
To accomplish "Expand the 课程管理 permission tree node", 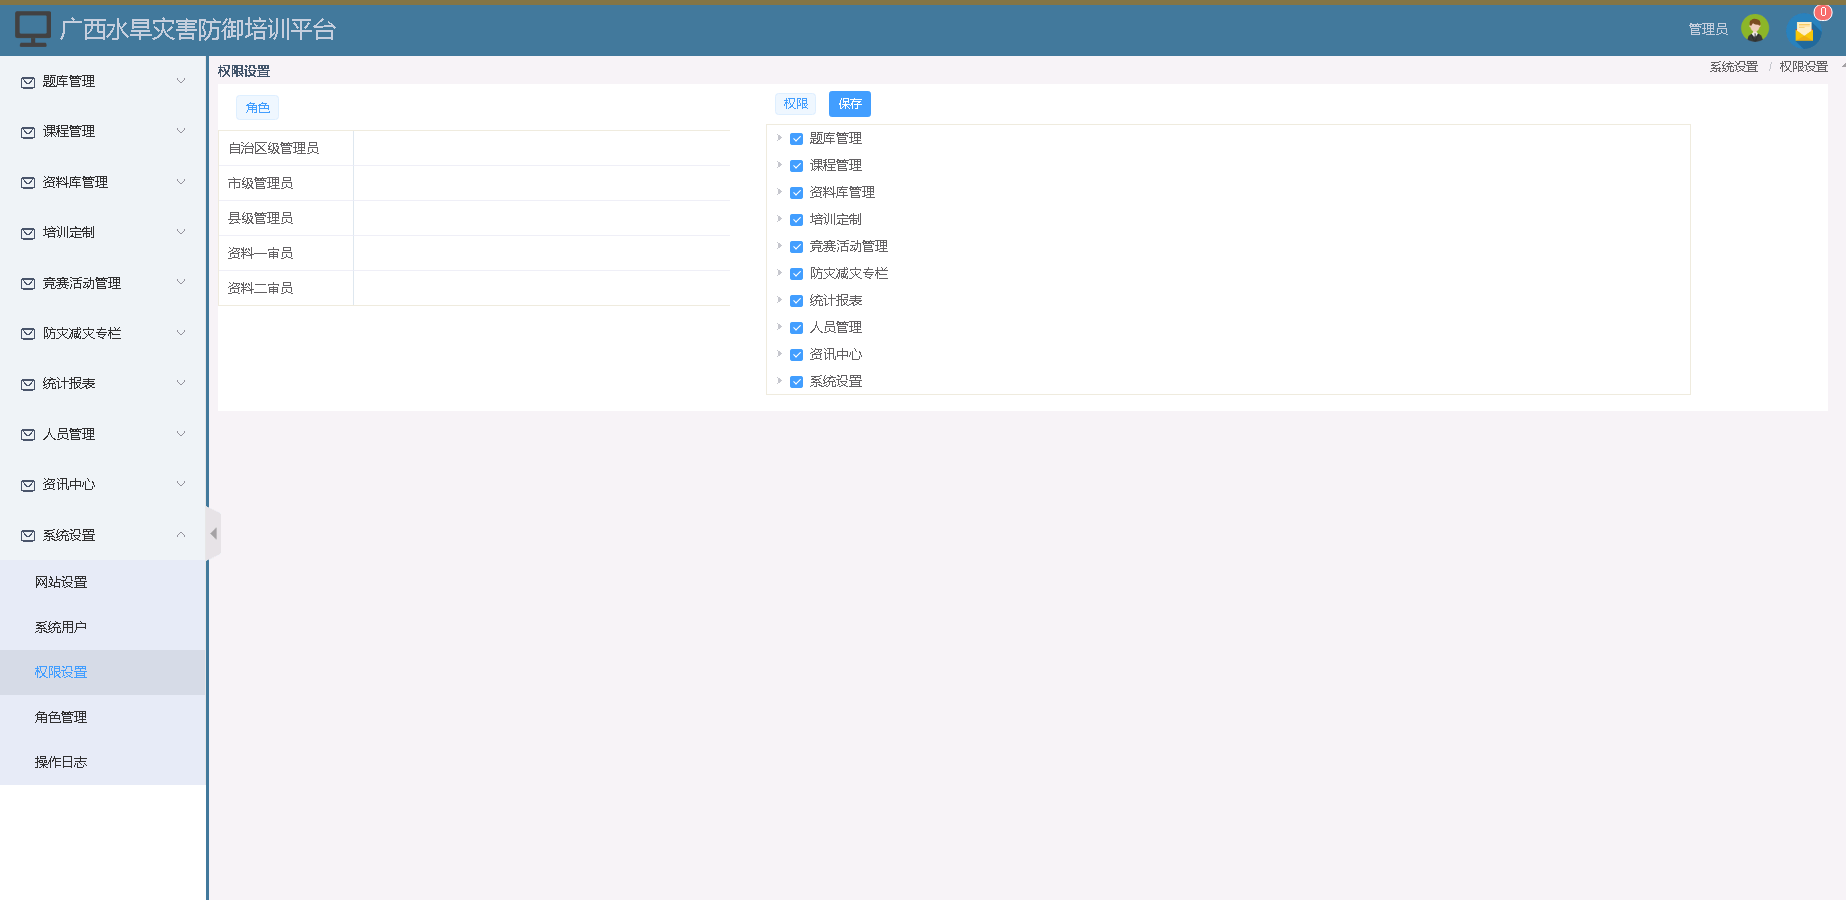I will coord(780,165).
